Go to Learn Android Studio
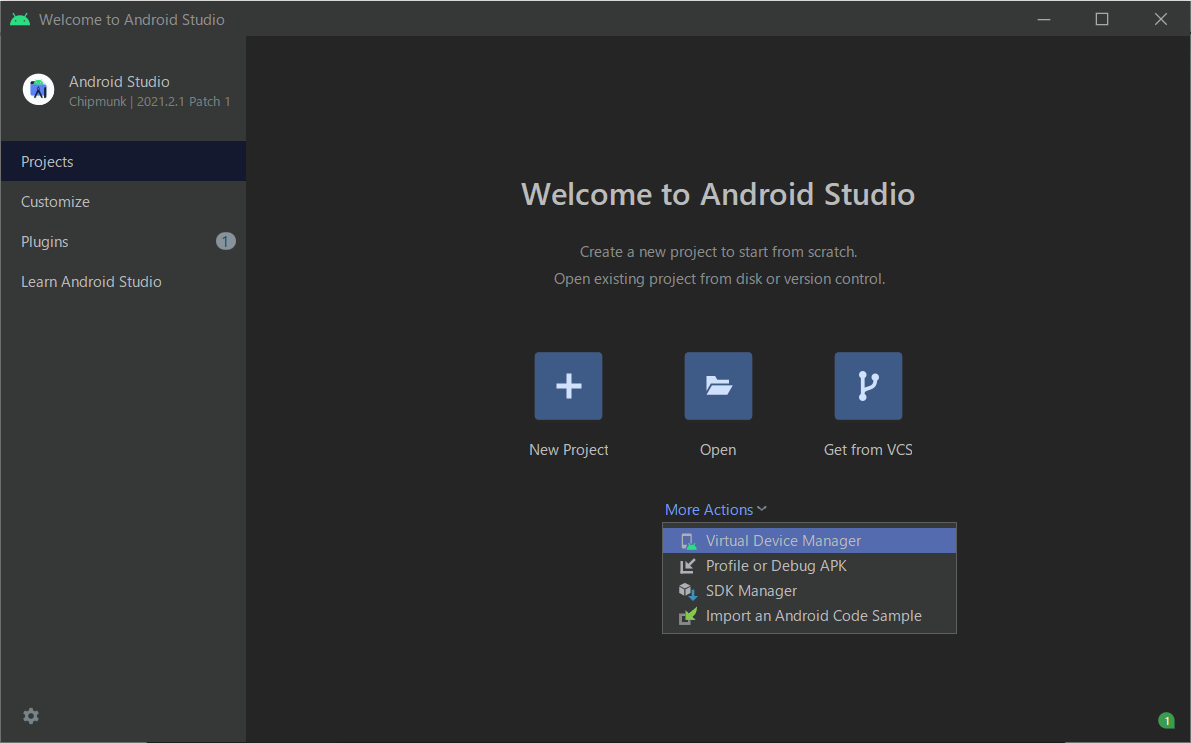Screen dimensions: 1191x743 click(x=91, y=282)
